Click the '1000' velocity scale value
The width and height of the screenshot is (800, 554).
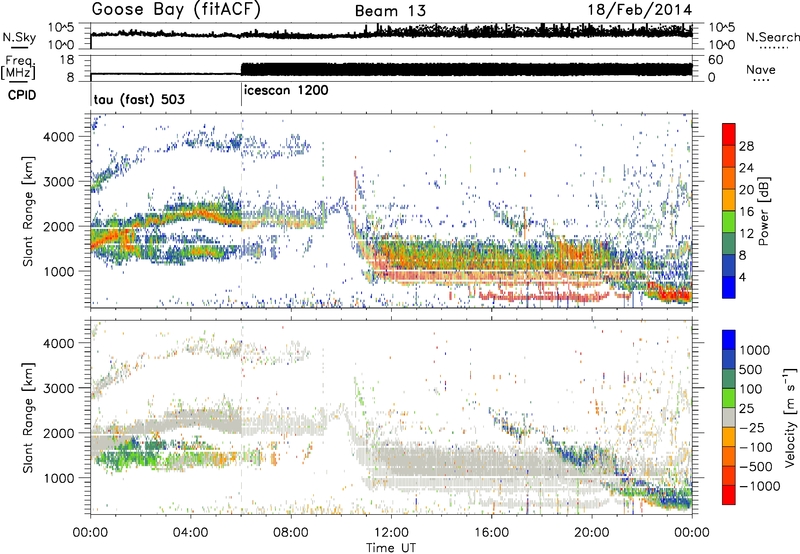click(x=755, y=350)
